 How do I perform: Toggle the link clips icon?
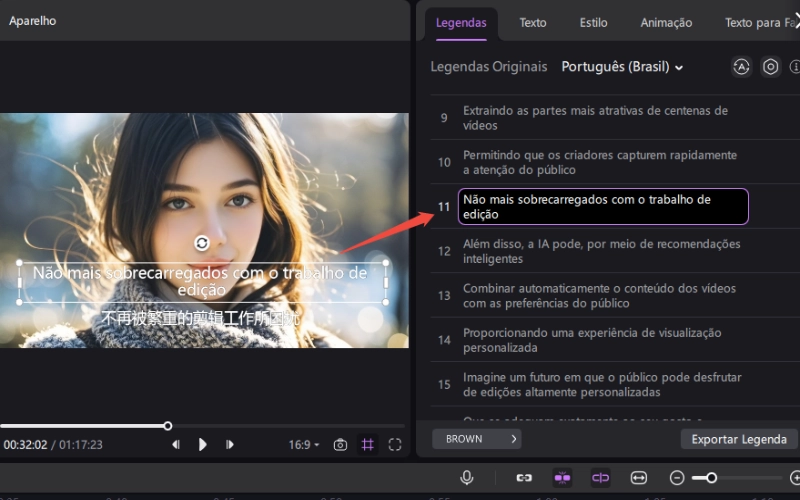tap(524, 478)
